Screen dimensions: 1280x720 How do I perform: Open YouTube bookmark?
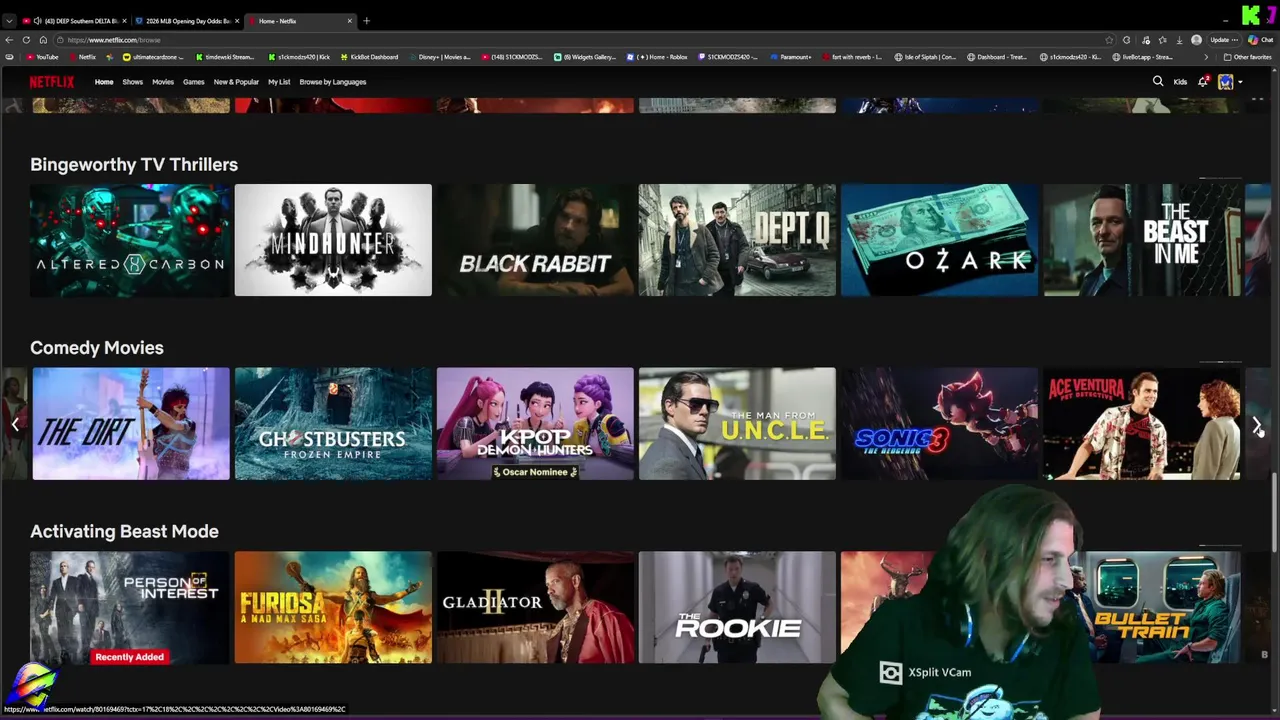42,57
